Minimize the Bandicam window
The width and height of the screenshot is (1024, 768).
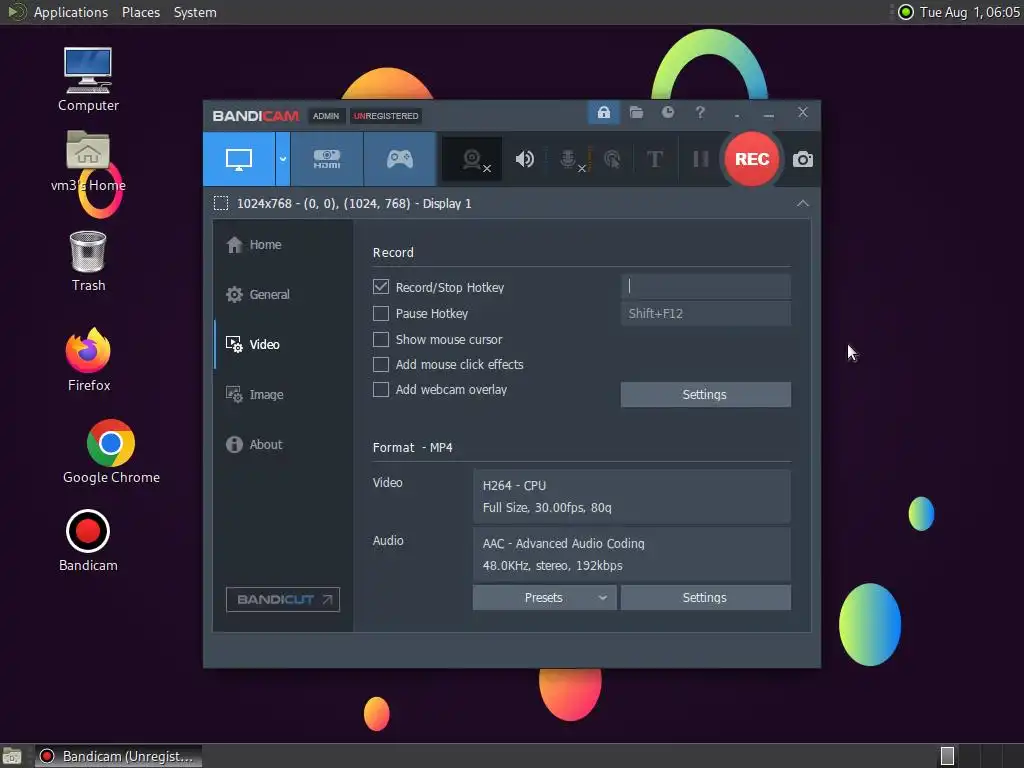pos(769,113)
